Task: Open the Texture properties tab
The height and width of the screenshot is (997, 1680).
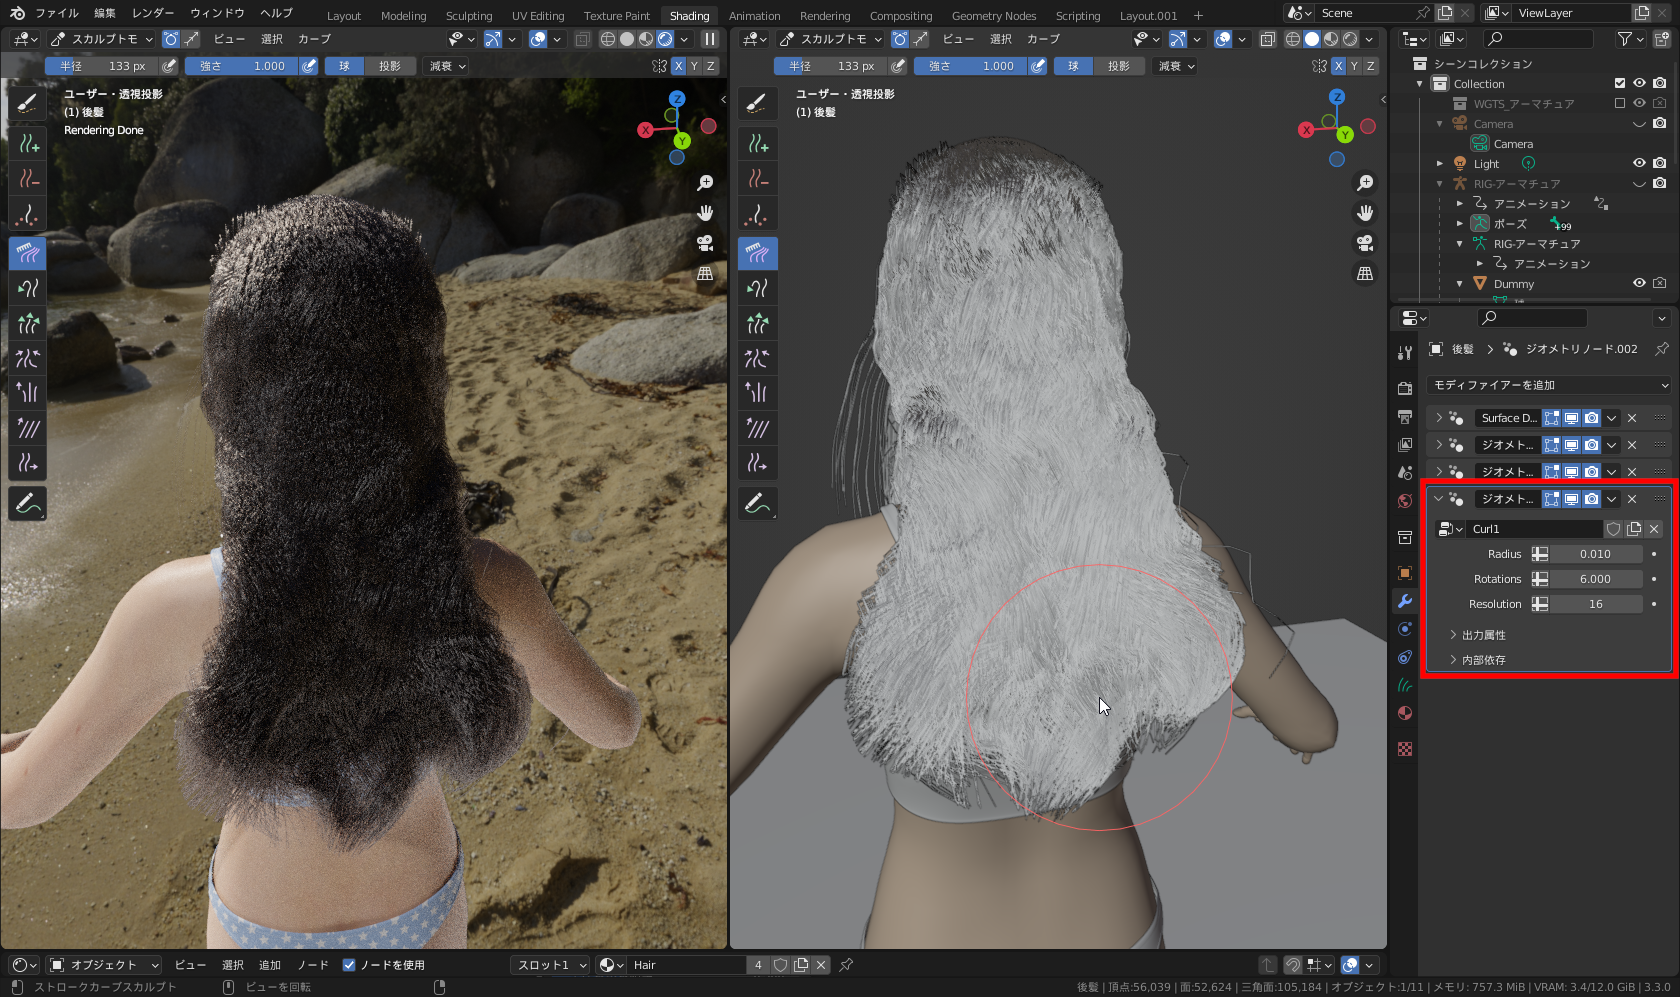Action: pyautogui.click(x=1405, y=749)
